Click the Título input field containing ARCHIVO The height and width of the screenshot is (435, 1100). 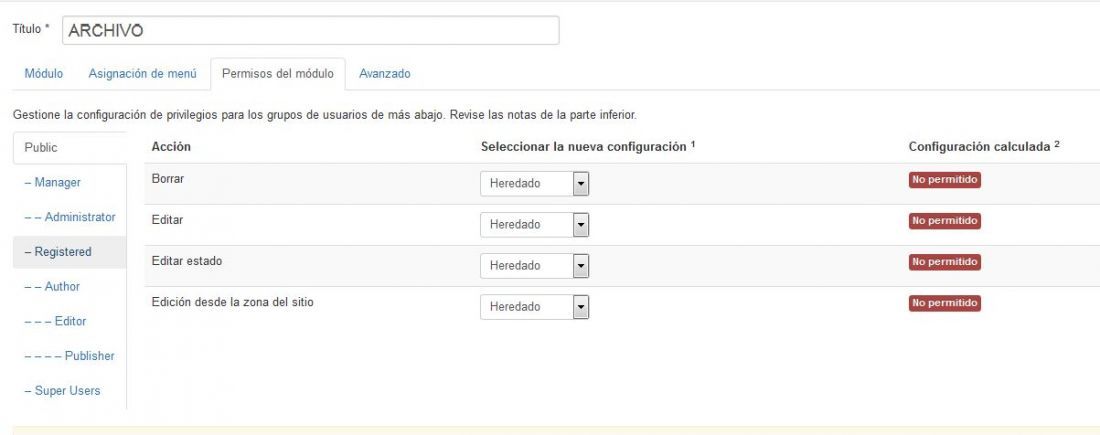coord(311,31)
